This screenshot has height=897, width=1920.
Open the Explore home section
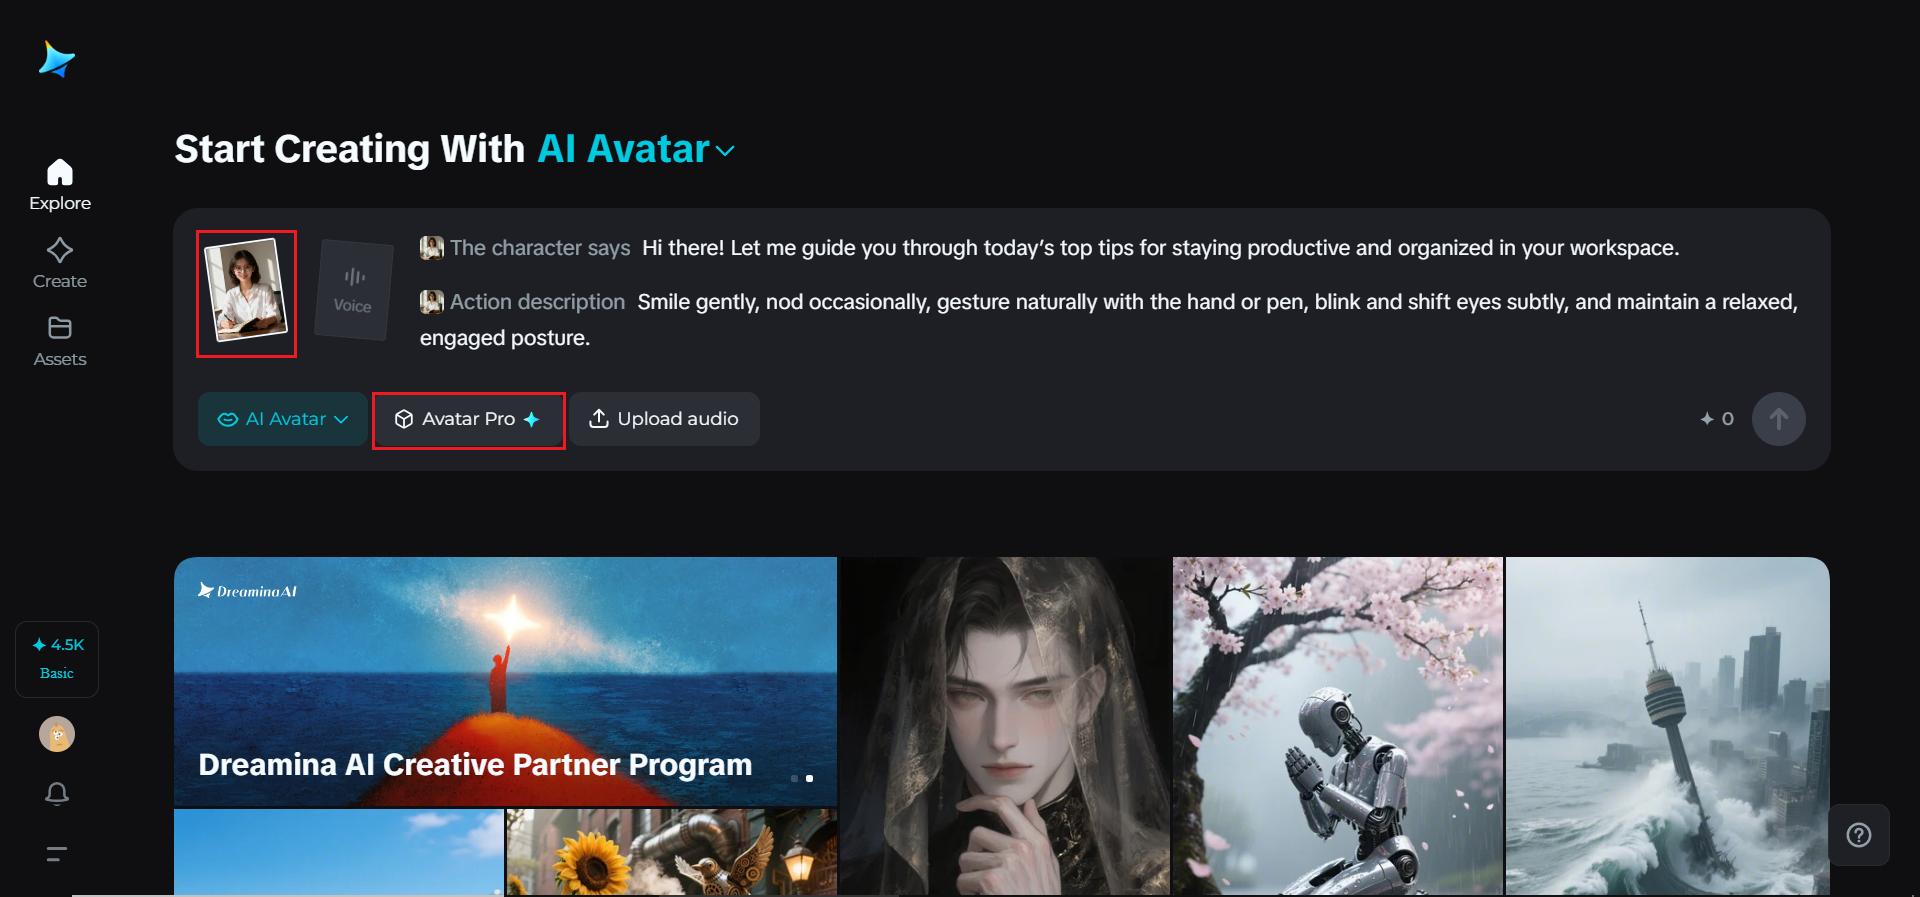coord(60,186)
